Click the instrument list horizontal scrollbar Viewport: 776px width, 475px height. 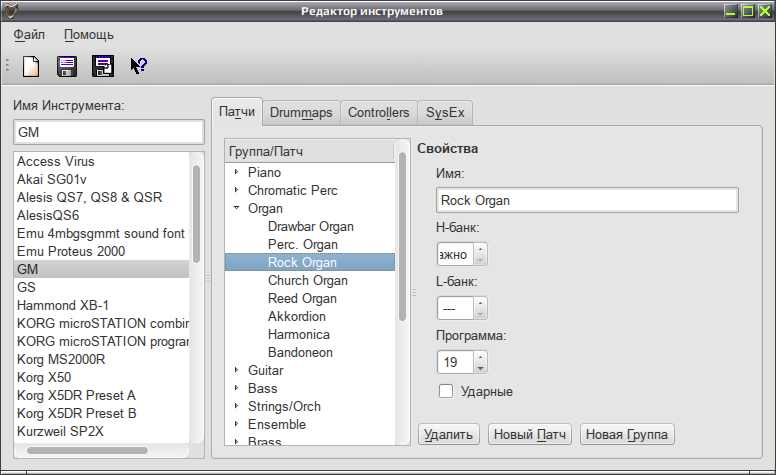pos(101,450)
